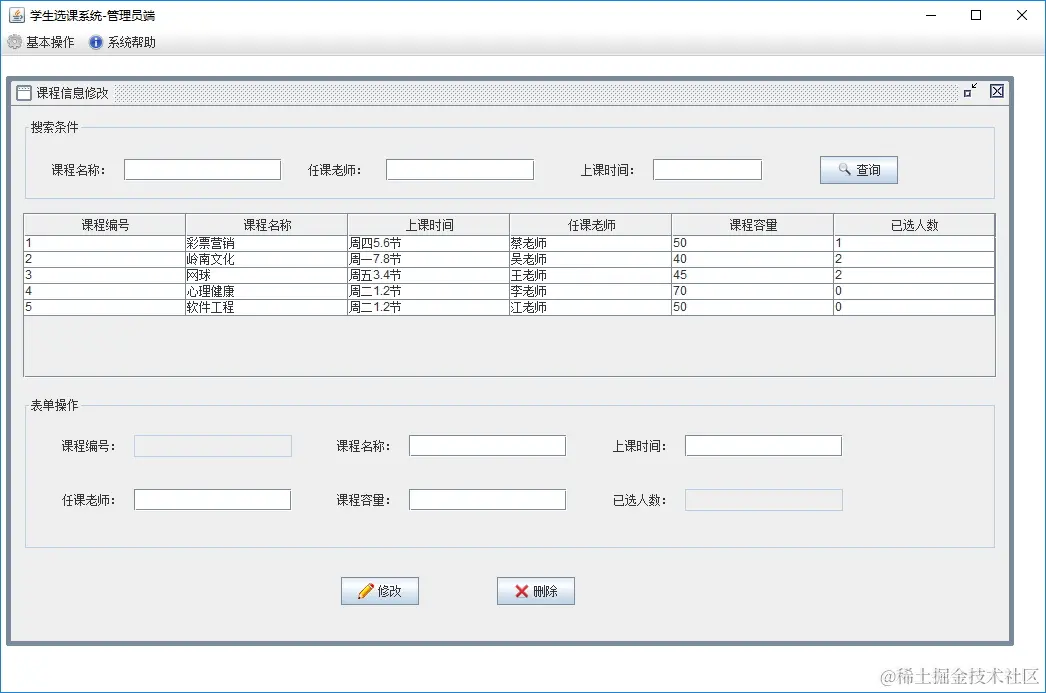The image size is (1046, 693).
Task: Focus the form 上课时间 input field
Action: (x=763, y=446)
